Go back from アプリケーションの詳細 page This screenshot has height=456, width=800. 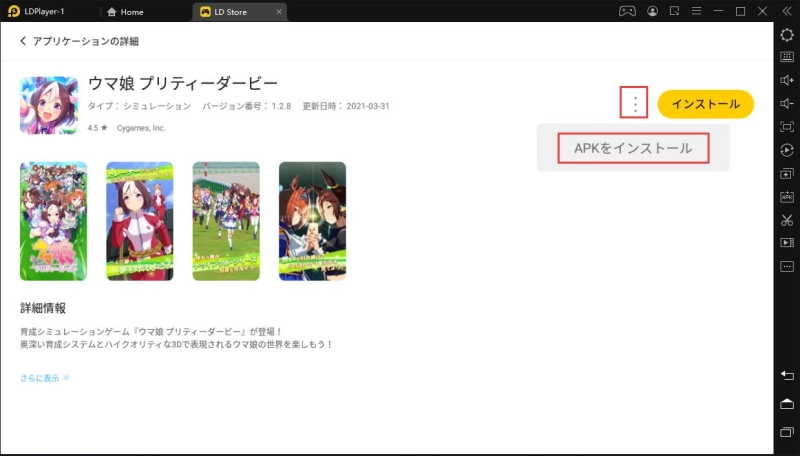click(x=23, y=41)
